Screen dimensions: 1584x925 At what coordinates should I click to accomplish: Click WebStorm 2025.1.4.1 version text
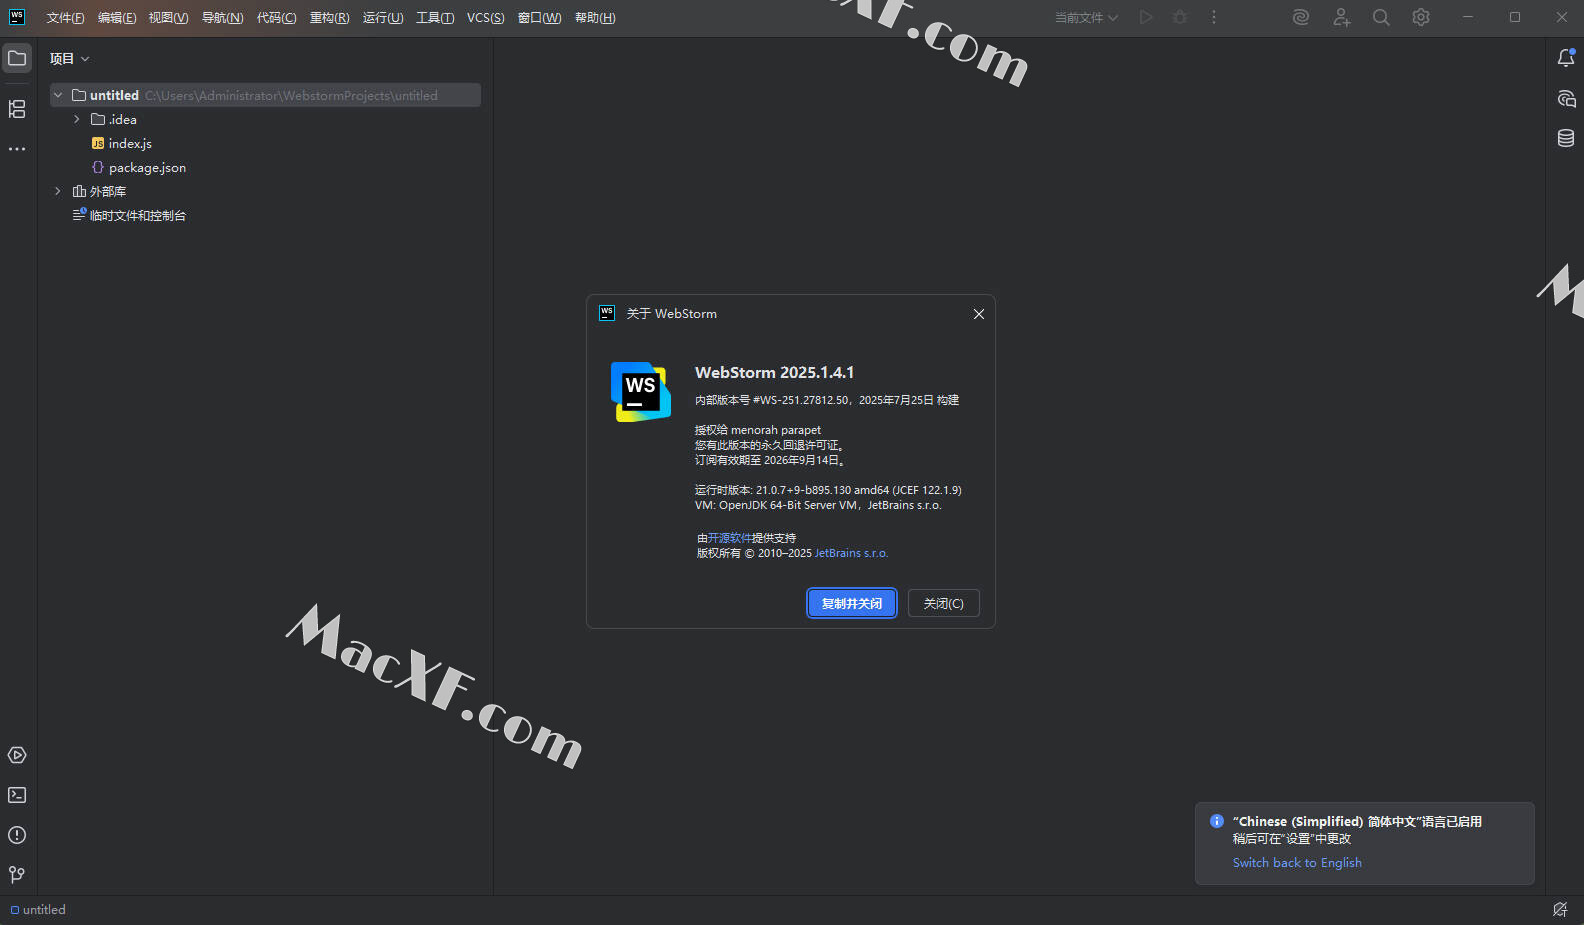point(775,372)
